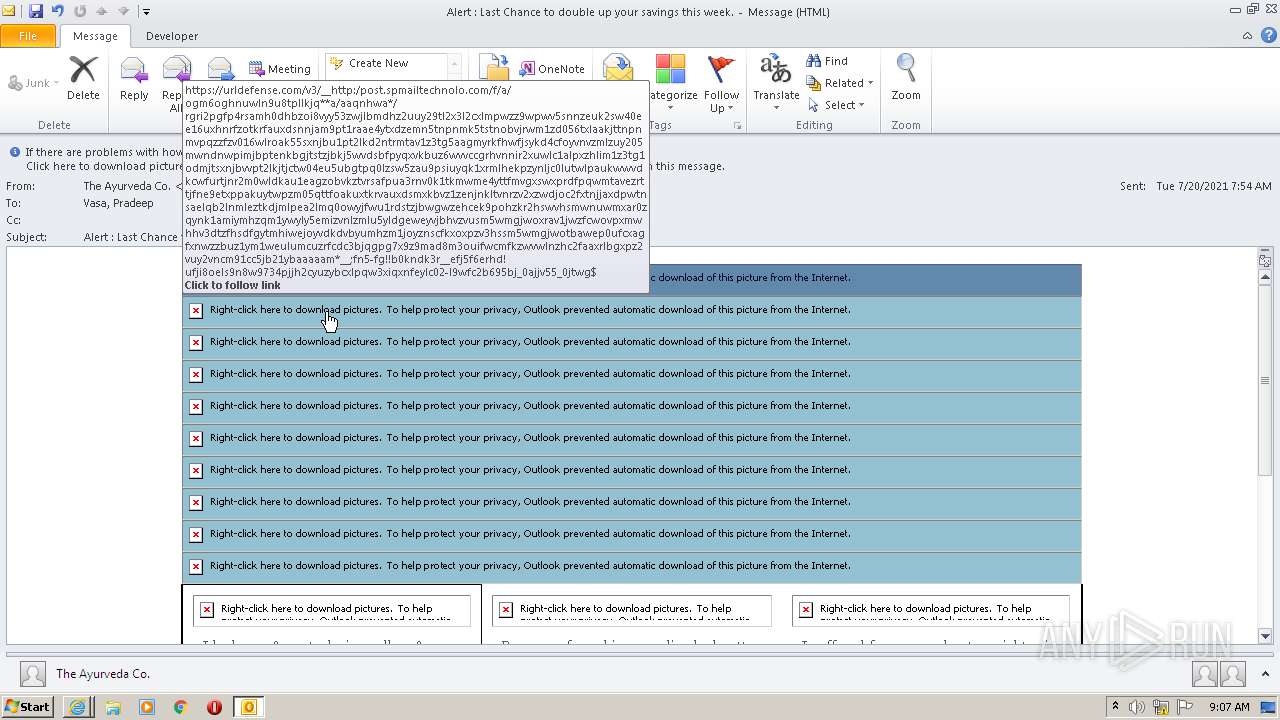Open Outlook Help question mark

click(1267, 36)
